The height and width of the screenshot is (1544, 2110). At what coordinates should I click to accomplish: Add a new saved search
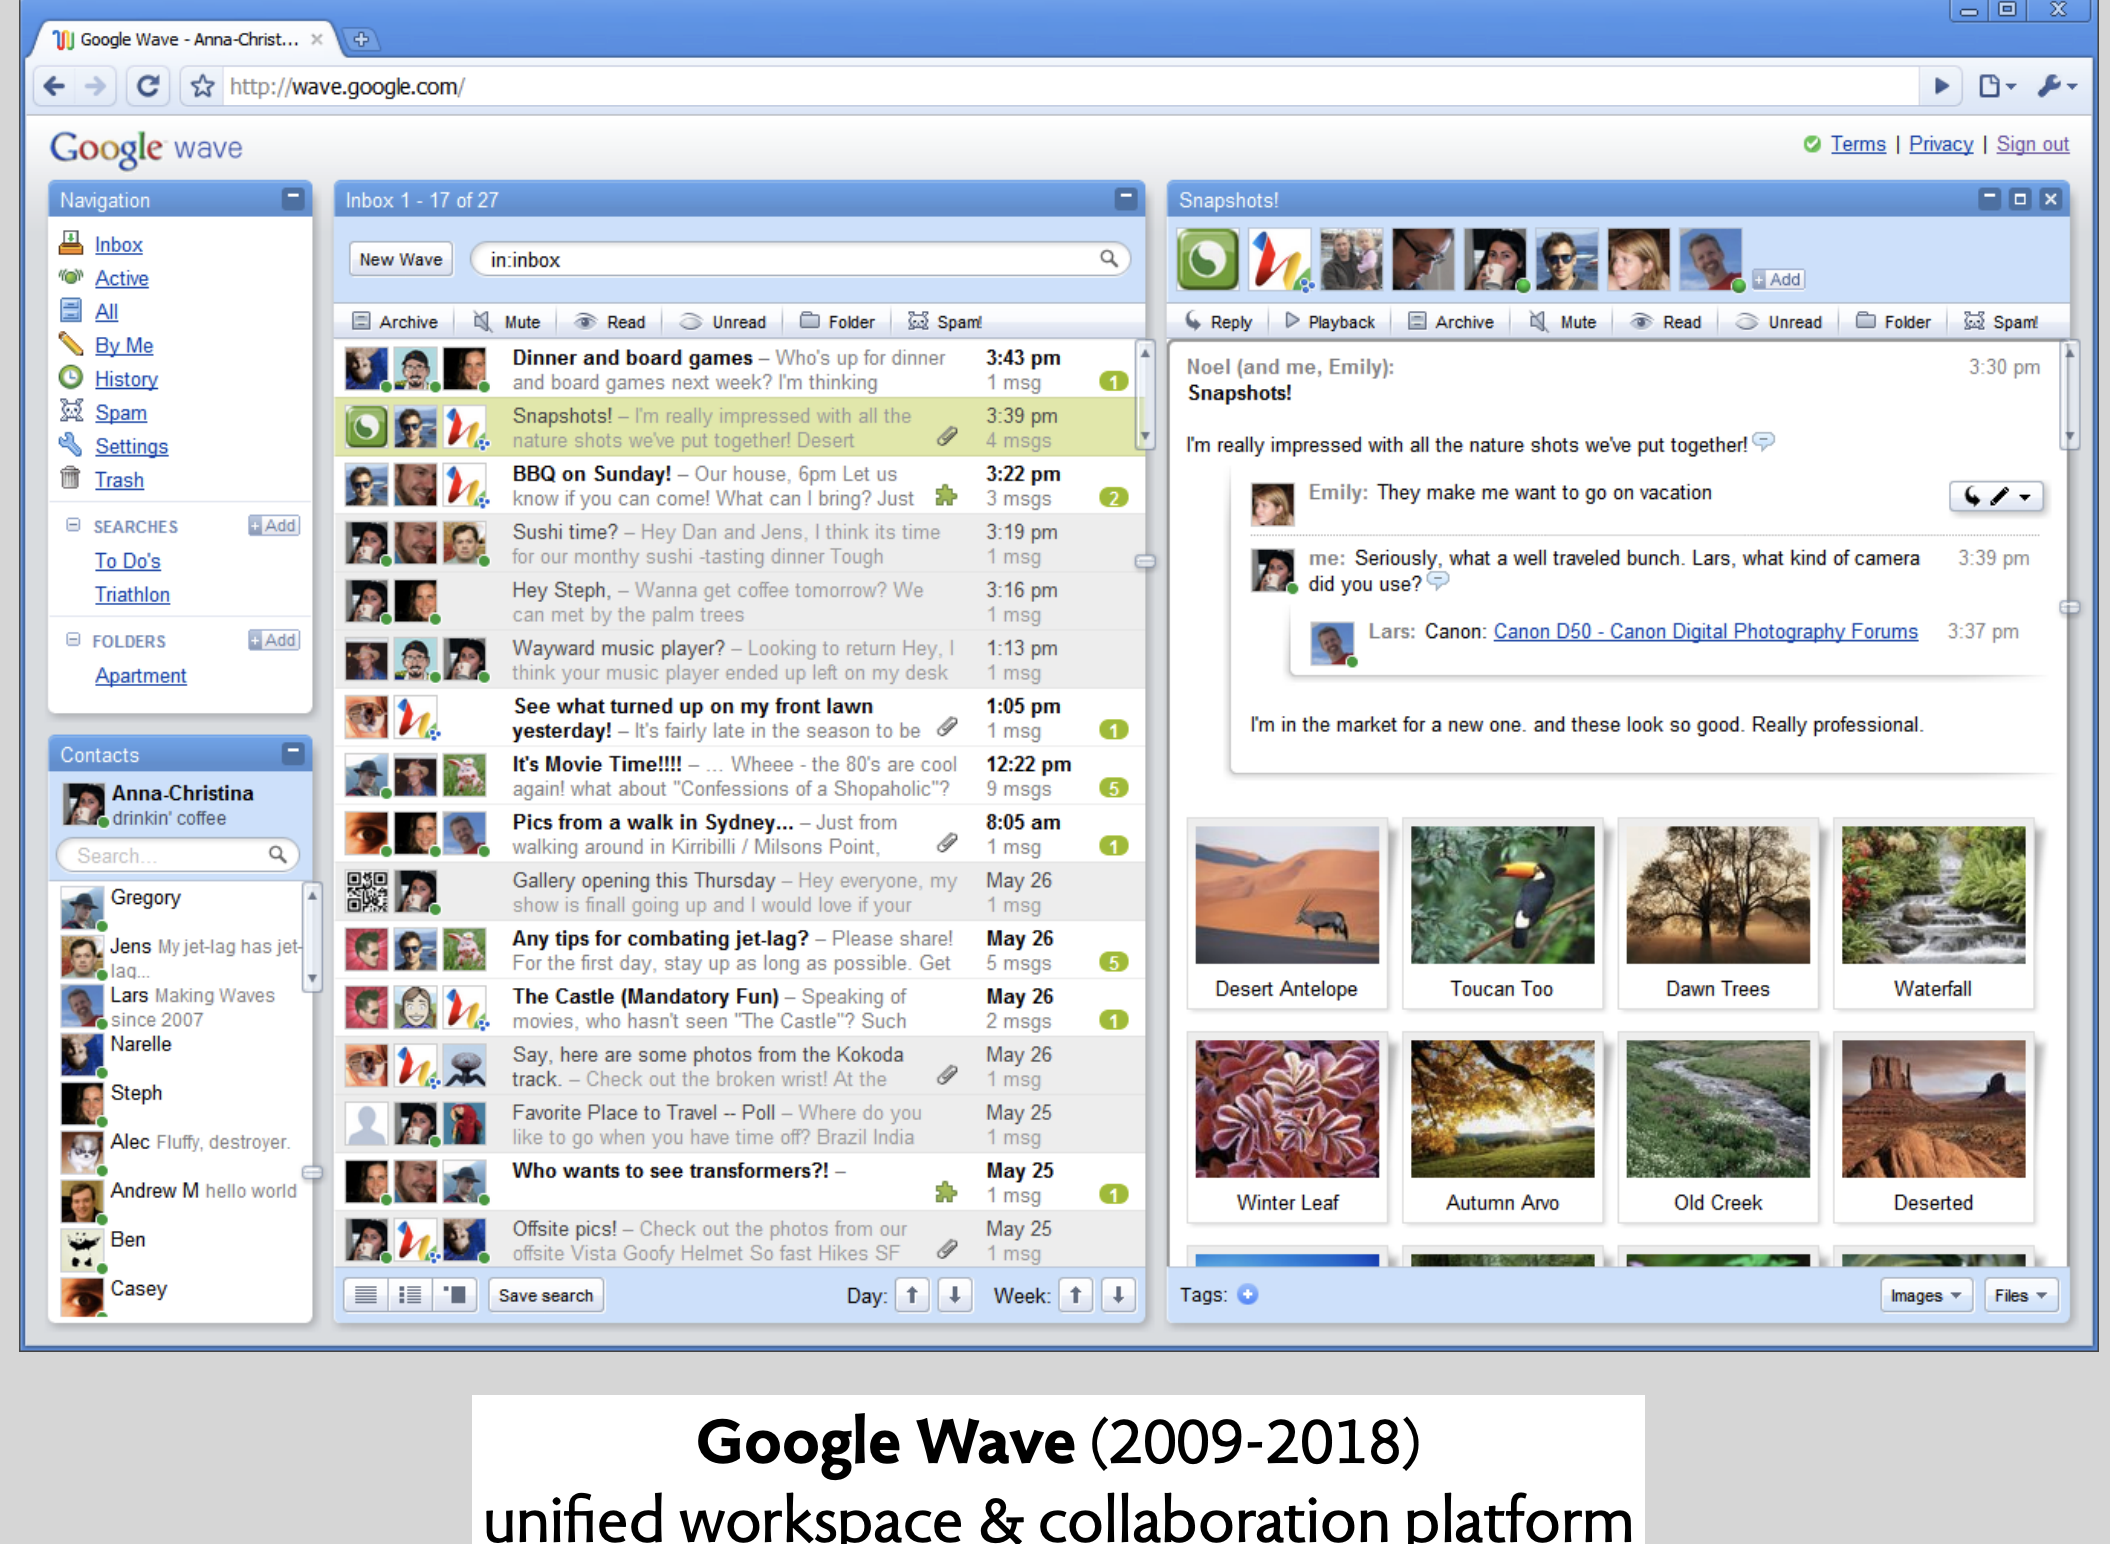coord(274,525)
